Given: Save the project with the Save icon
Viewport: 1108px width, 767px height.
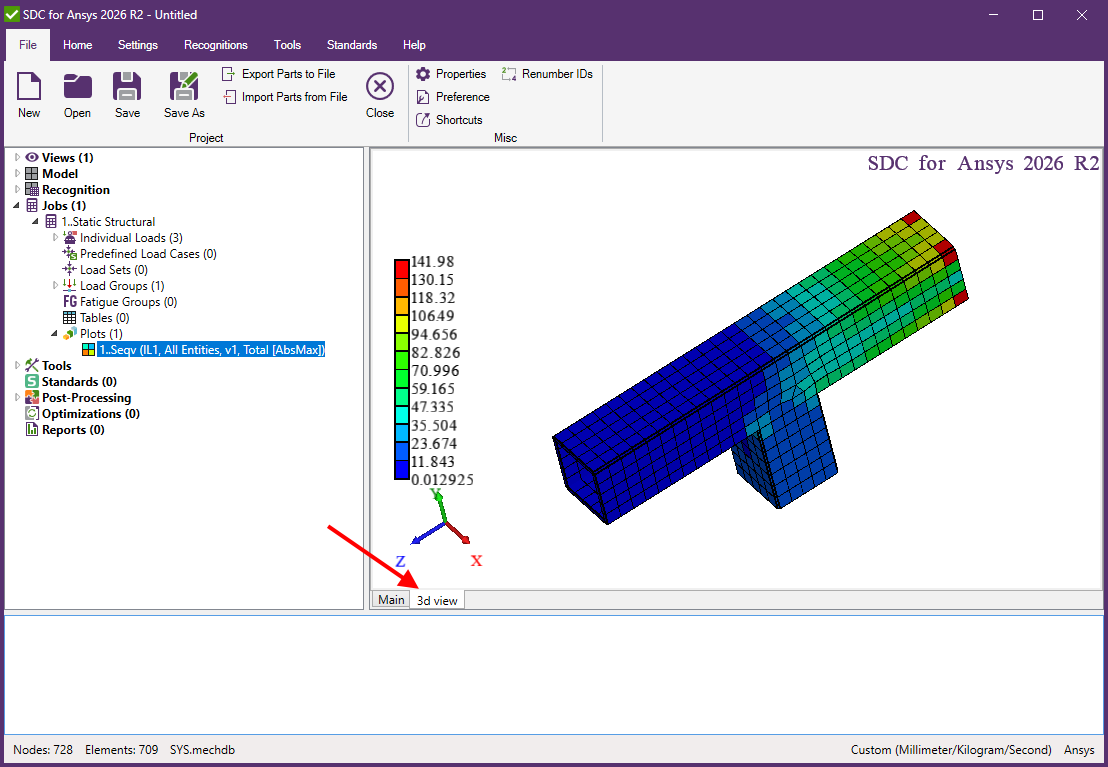Looking at the screenshot, I should coord(127,86).
